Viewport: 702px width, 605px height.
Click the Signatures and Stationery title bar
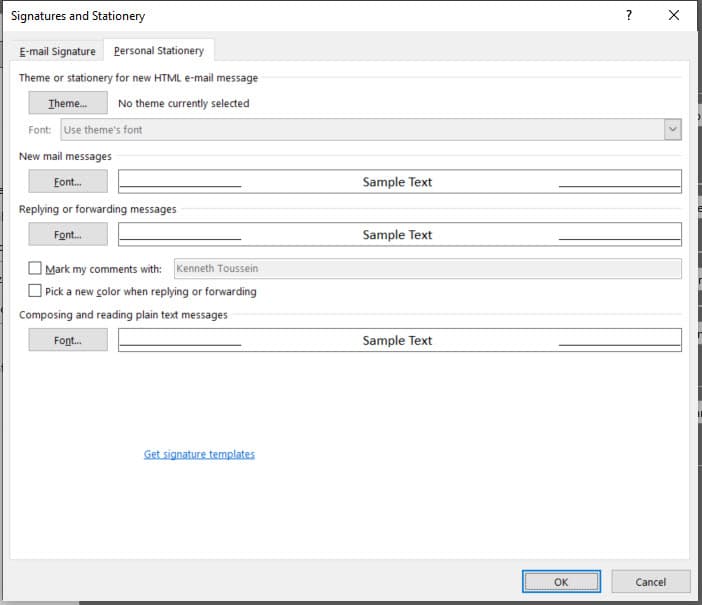tap(300, 16)
